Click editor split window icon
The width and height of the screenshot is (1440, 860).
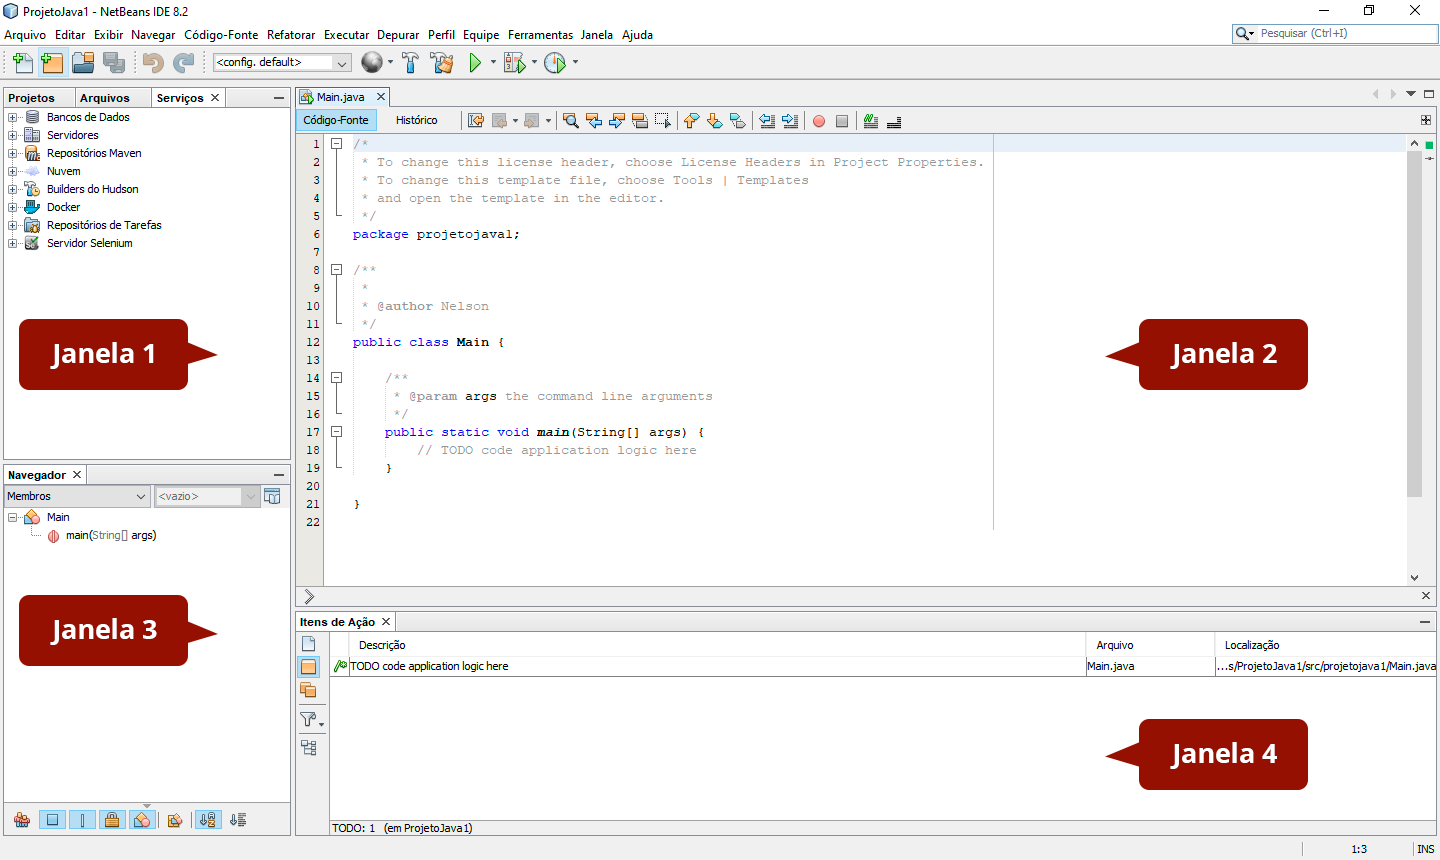[x=1426, y=120]
